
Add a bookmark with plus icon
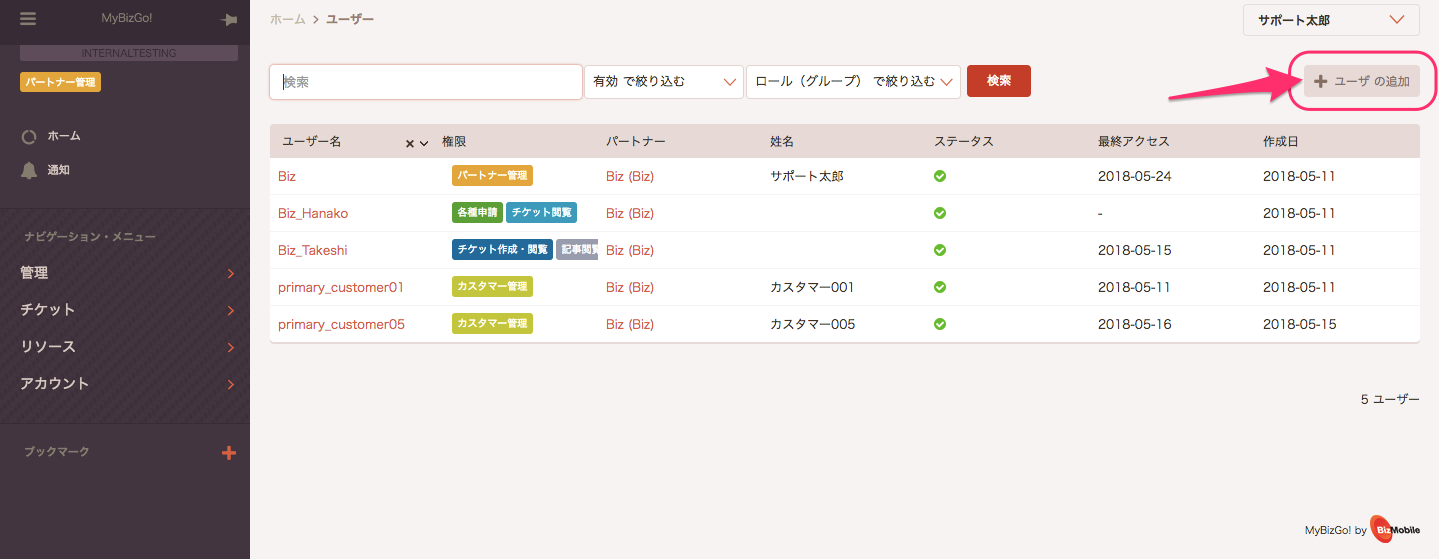(229, 453)
